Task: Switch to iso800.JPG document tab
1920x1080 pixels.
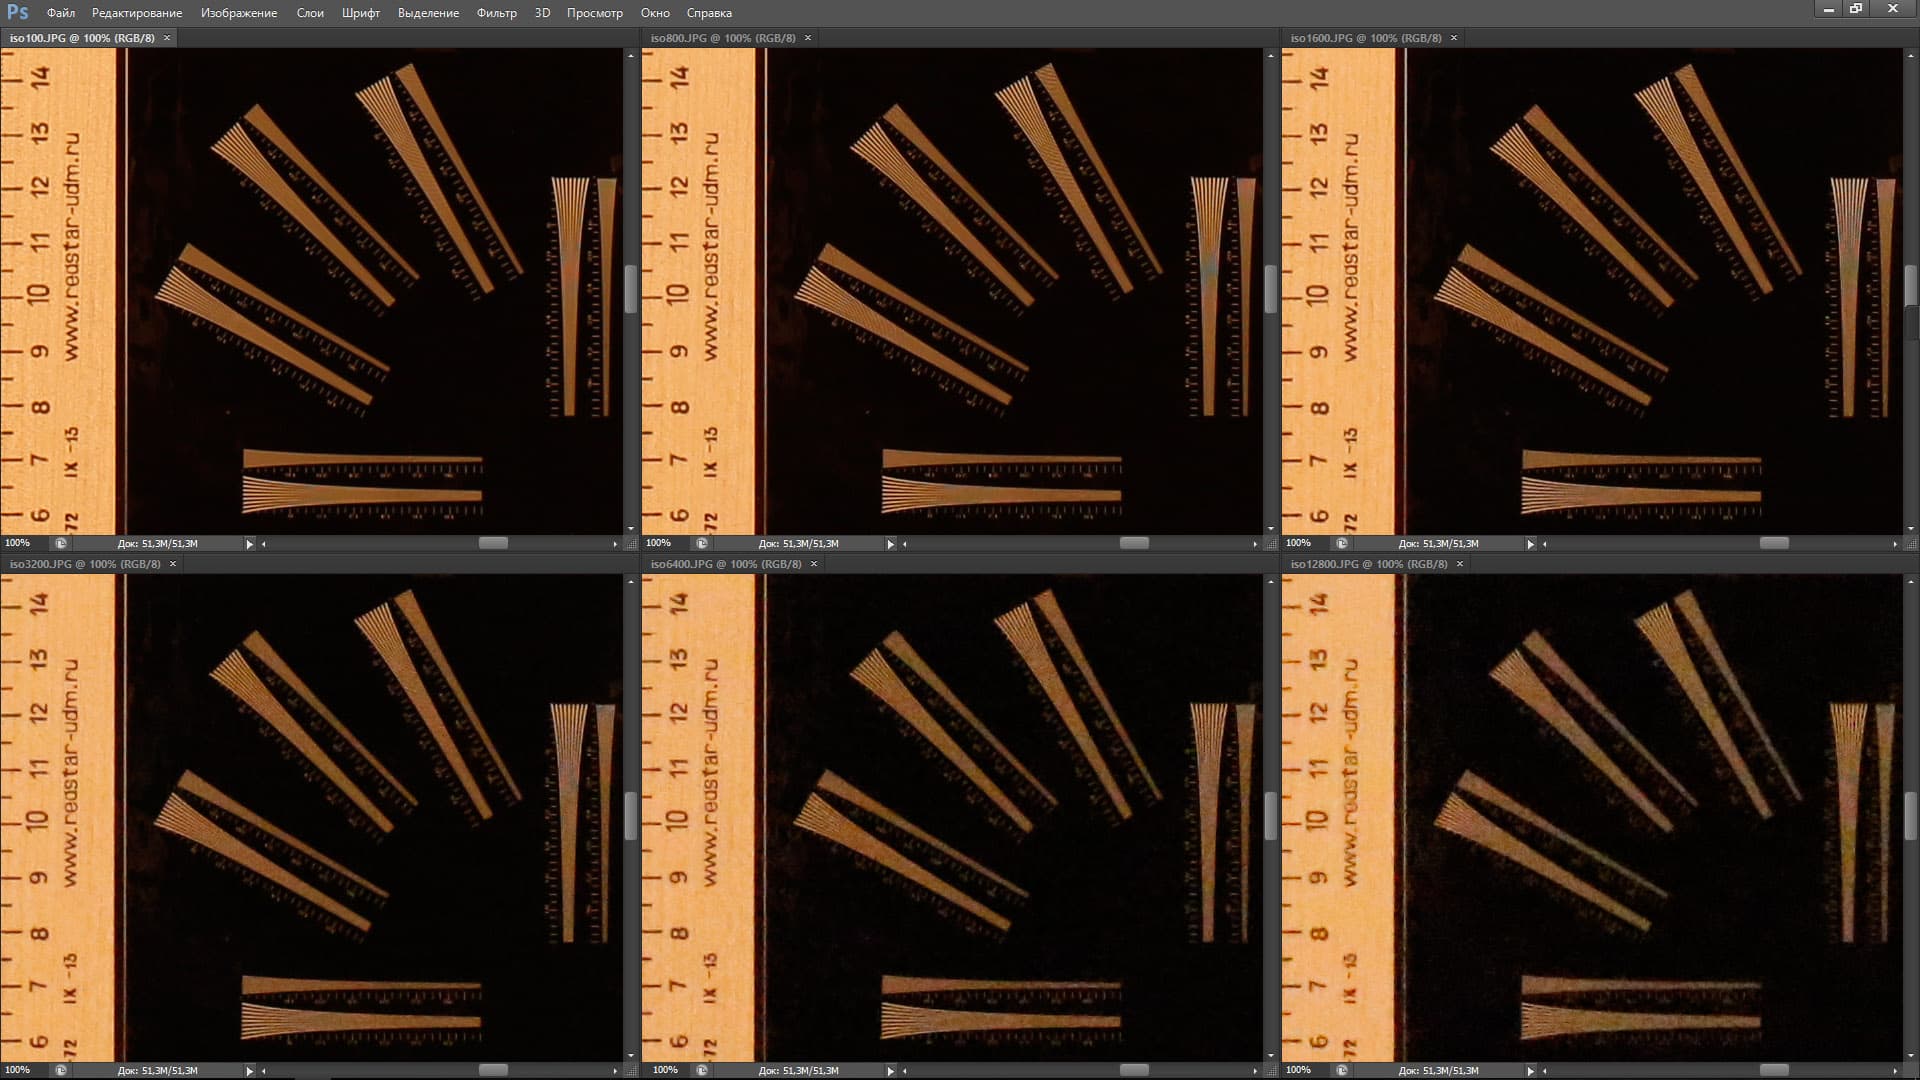Action: [722, 38]
